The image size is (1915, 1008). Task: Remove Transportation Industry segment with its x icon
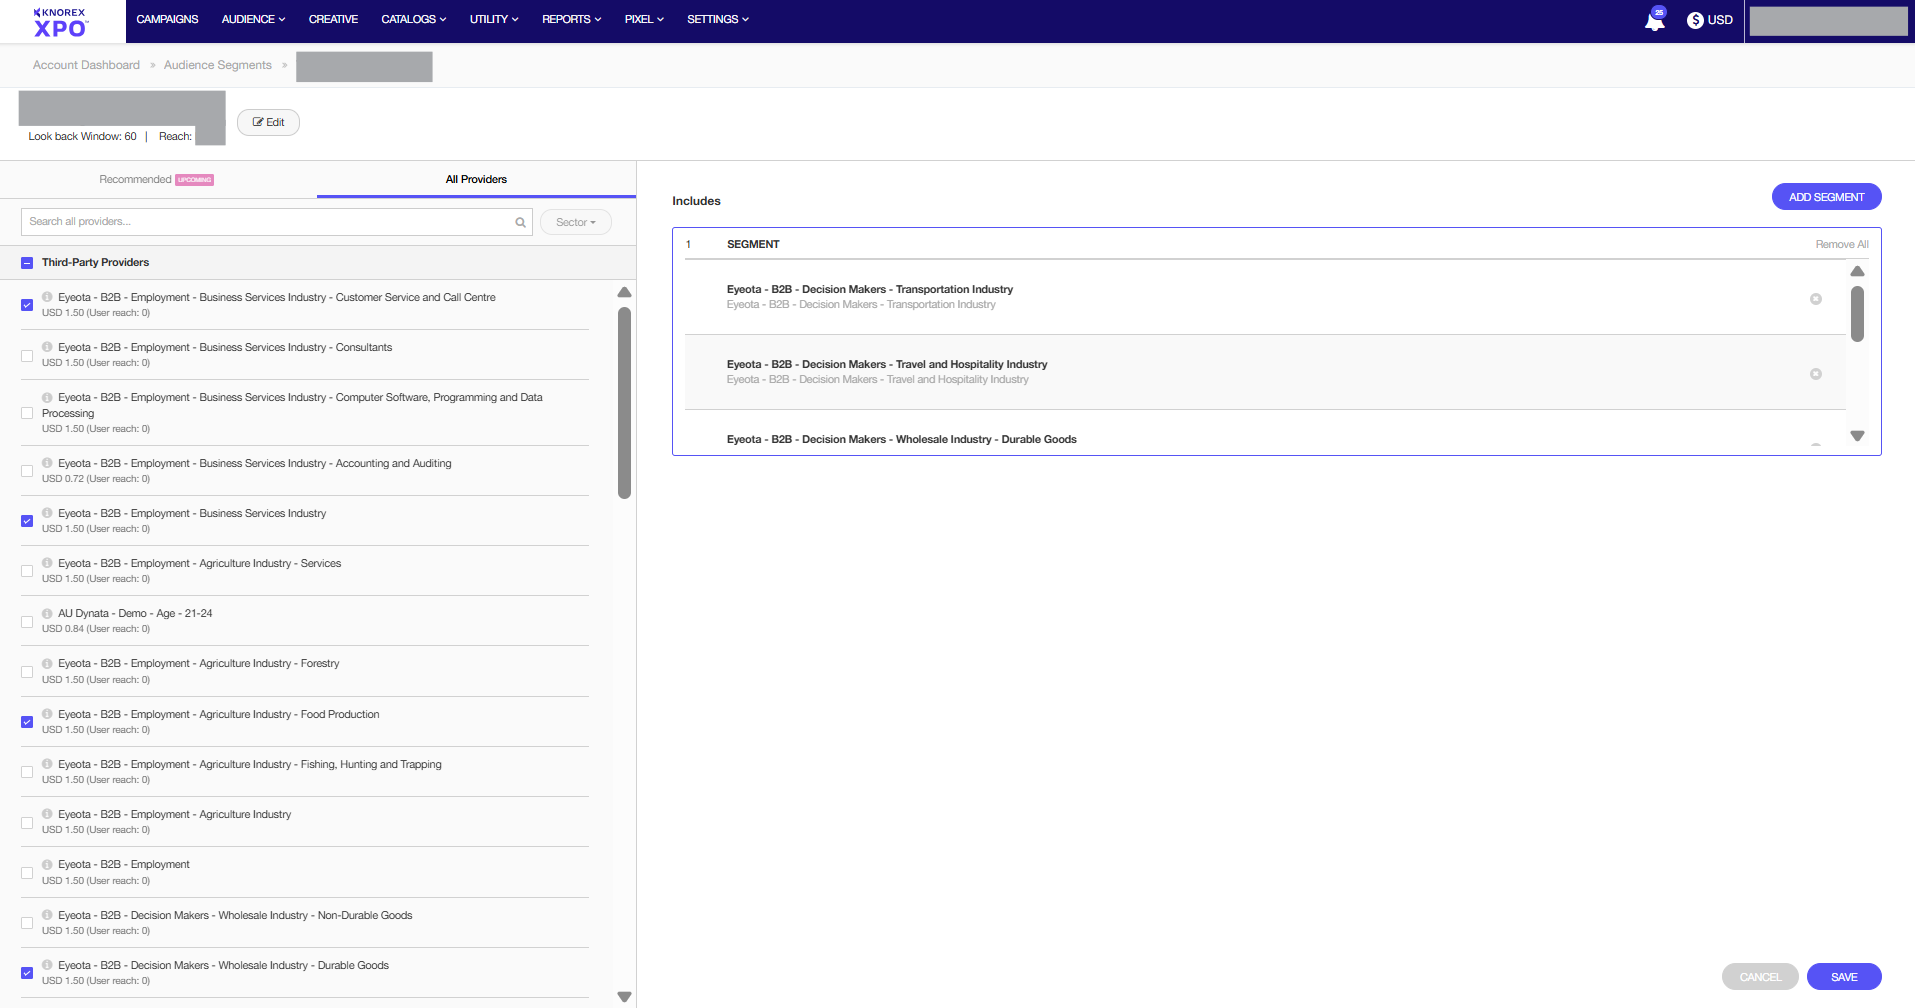[1816, 299]
